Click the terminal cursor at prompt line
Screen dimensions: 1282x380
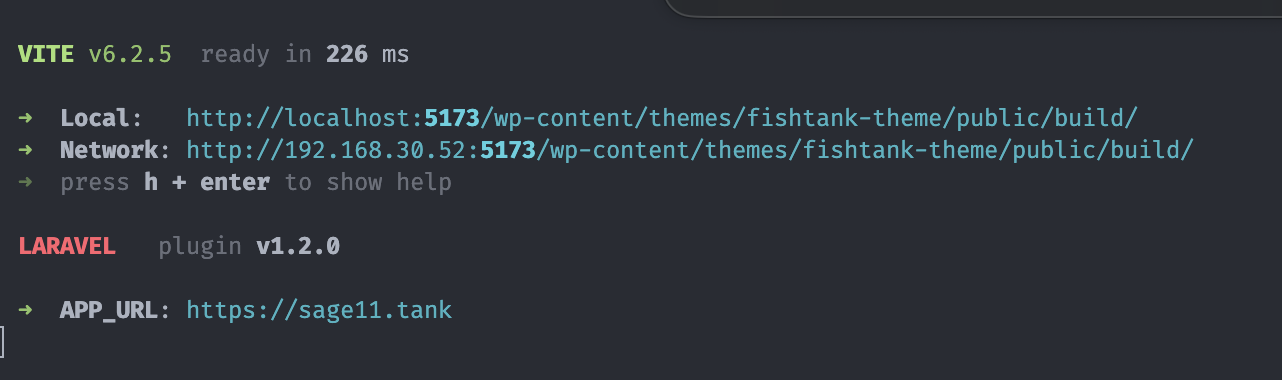tap(3, 341)
